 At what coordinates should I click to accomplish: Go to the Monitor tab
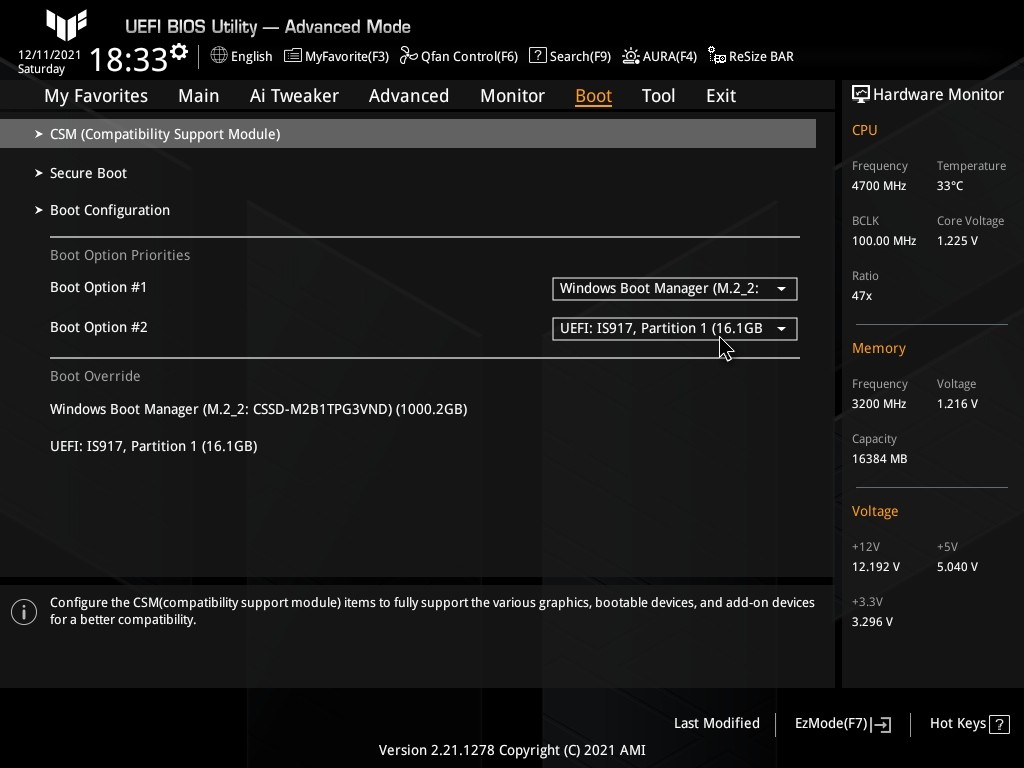tap(512, 96)
